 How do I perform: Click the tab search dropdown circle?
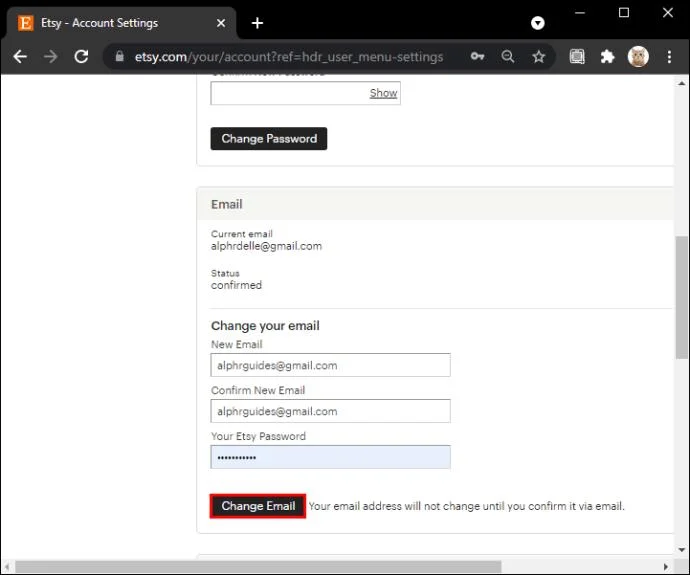click(538, 23)
